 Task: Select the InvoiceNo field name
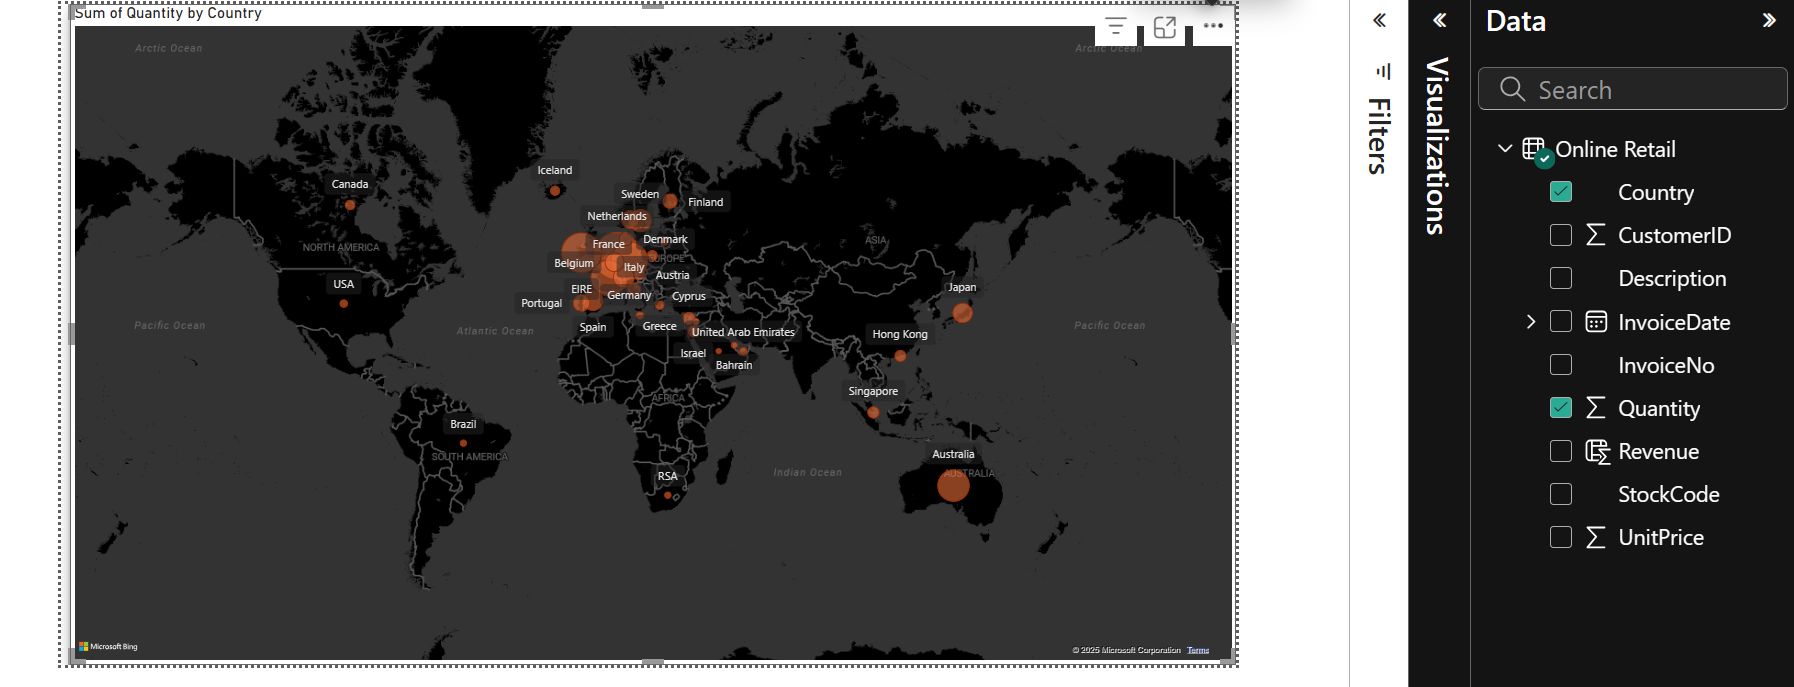1666,365
